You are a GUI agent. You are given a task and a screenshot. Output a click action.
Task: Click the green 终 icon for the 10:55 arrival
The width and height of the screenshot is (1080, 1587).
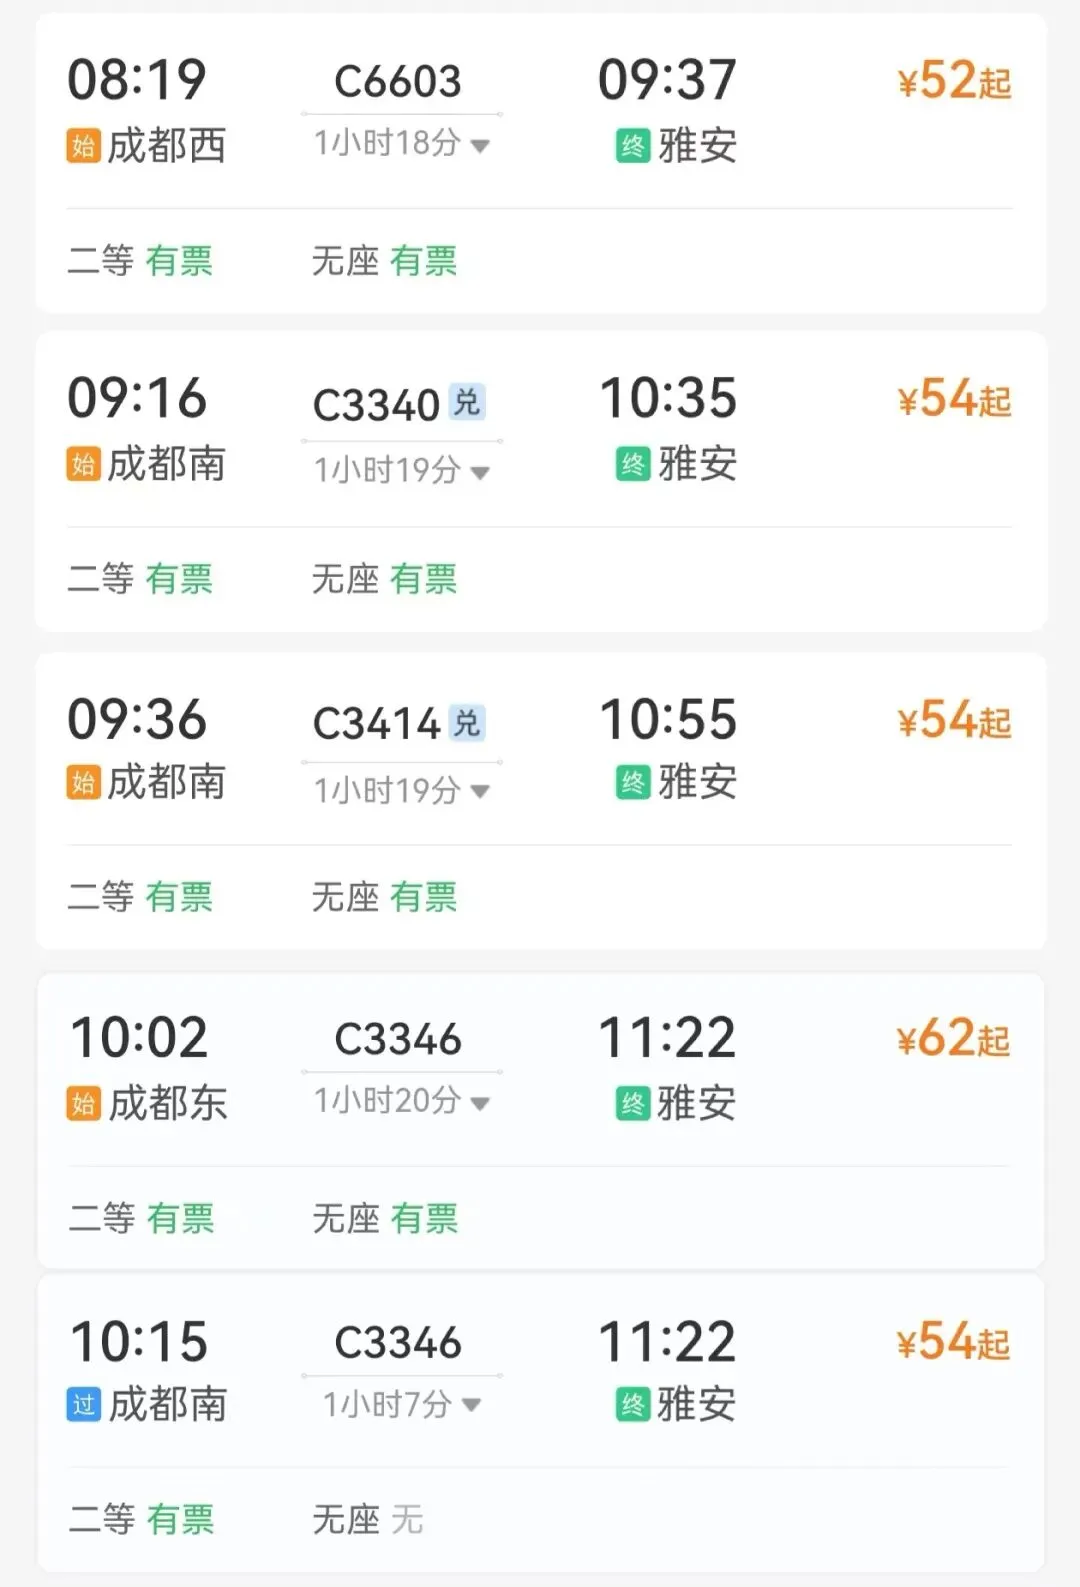(633, 782)
